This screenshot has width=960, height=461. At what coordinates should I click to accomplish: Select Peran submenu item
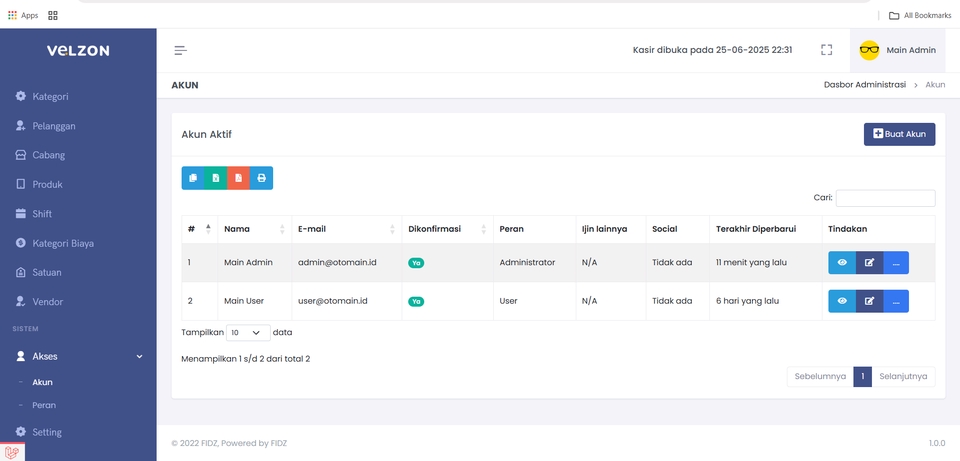[x=44, y=405]
